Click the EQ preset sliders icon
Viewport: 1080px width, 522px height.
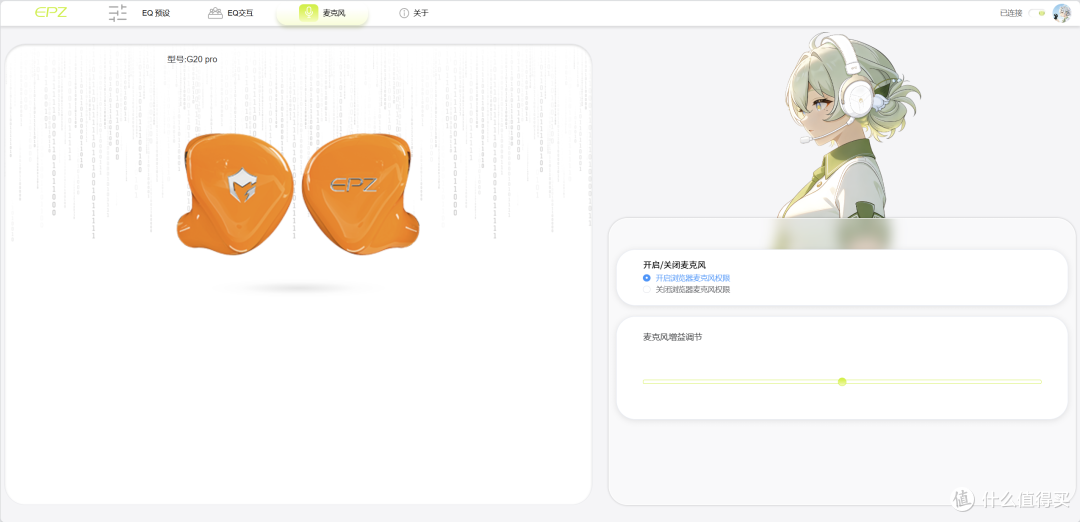click(x=118, y=13)
